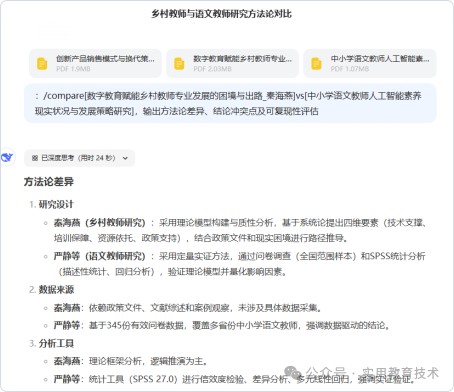This screenshot has width=454, height=392.
Task: Click the 3. 分析工具 list heading
Action: coord(52,343)
